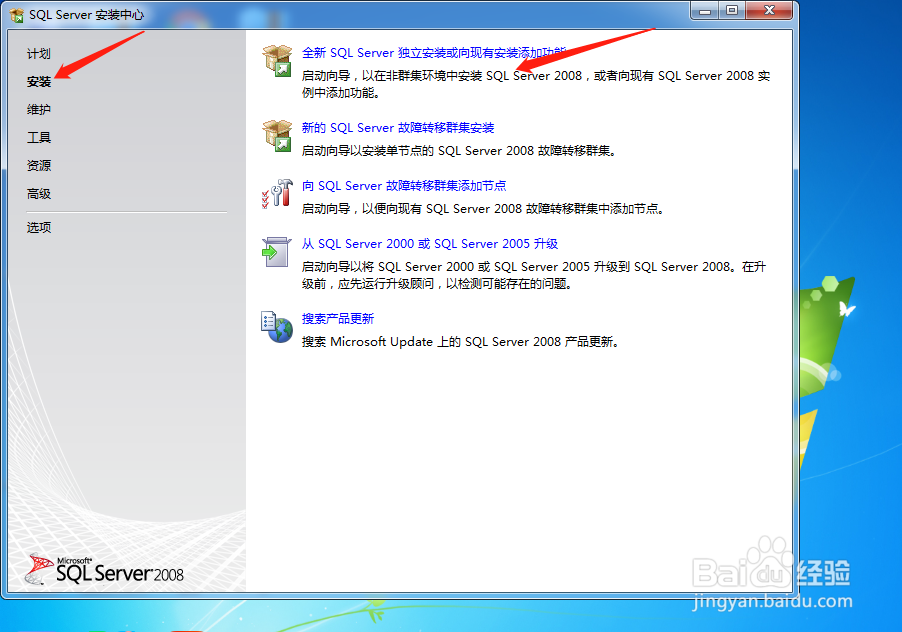902x632 pixels.
Task: Select the 安装 sidebar item
Action: click(x=39, y=82)
